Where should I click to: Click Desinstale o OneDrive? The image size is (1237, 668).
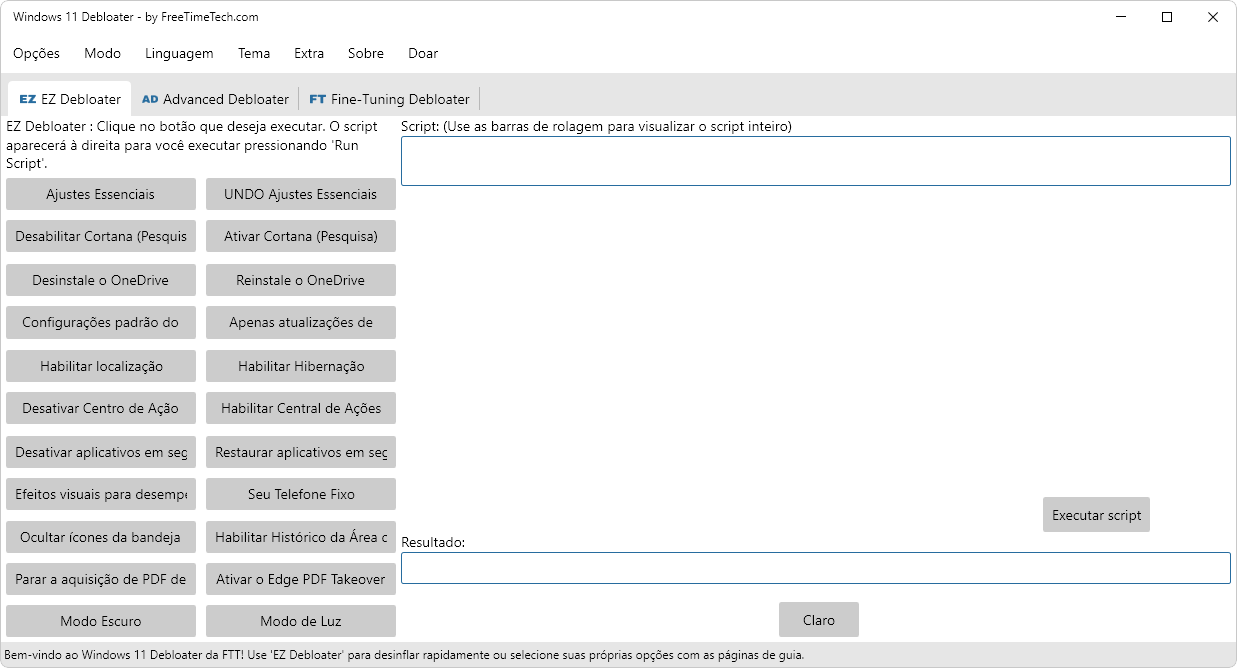point(100,280)
